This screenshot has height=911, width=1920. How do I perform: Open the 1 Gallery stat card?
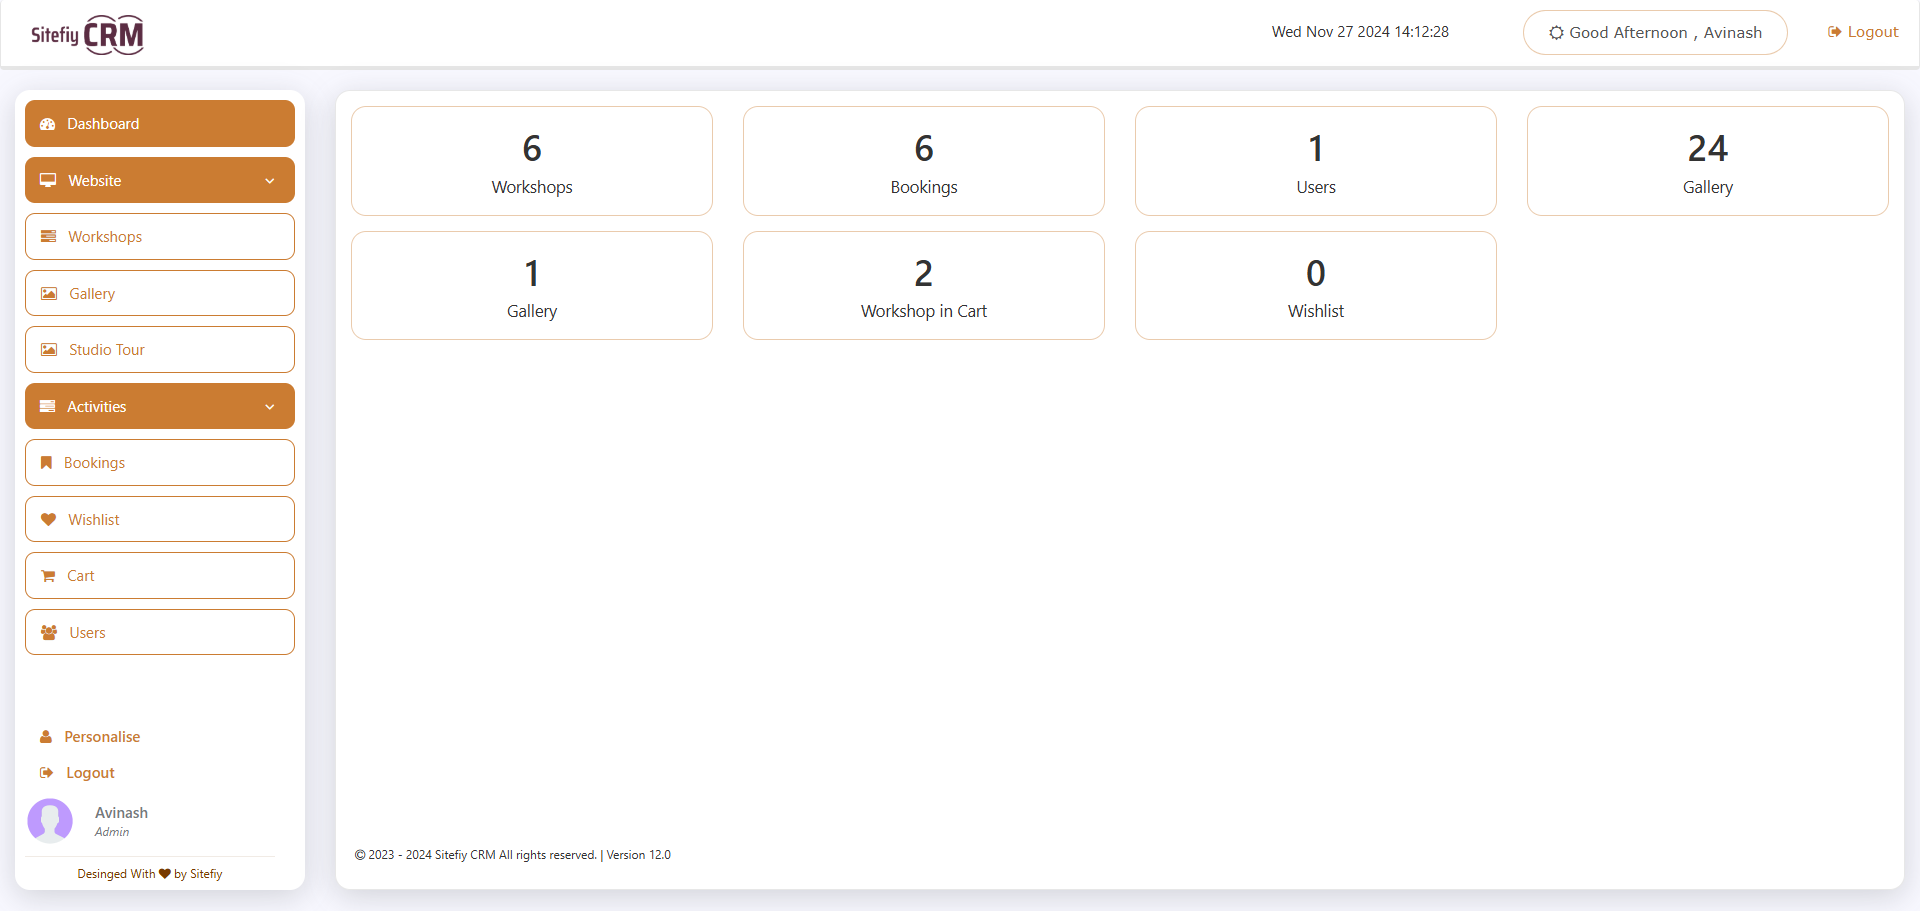click(x=532, y=286)
